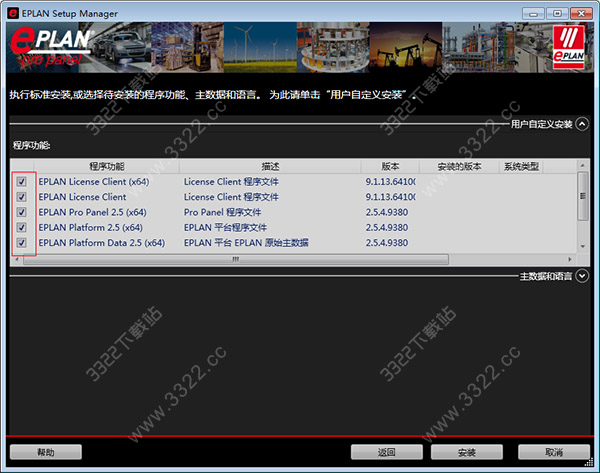600x473 pixels.
Task: Select the EPLAN License Client (x64) row name
Action: click(94, 181)
